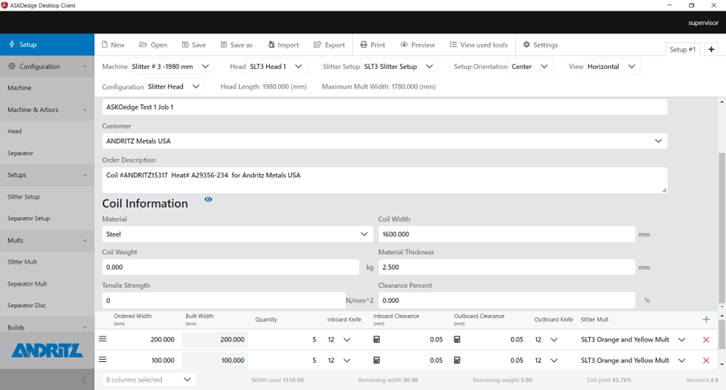
Task: Open an existing setup file
Action: click(153, 45)
